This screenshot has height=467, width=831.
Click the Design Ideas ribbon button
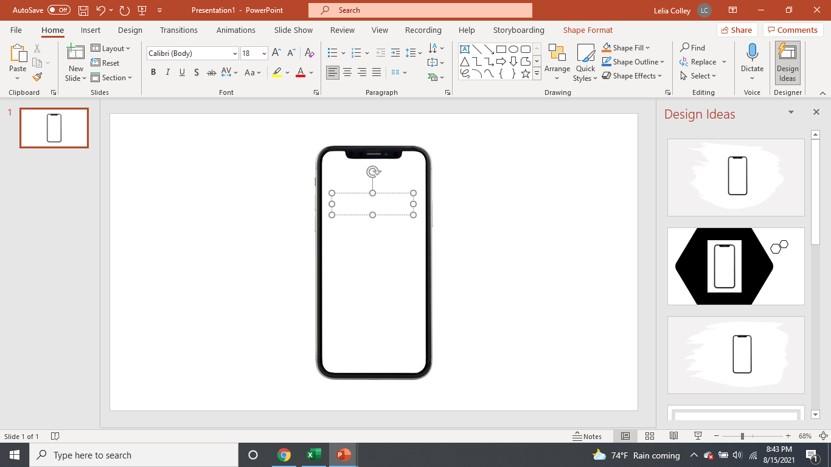pos(787,62)
